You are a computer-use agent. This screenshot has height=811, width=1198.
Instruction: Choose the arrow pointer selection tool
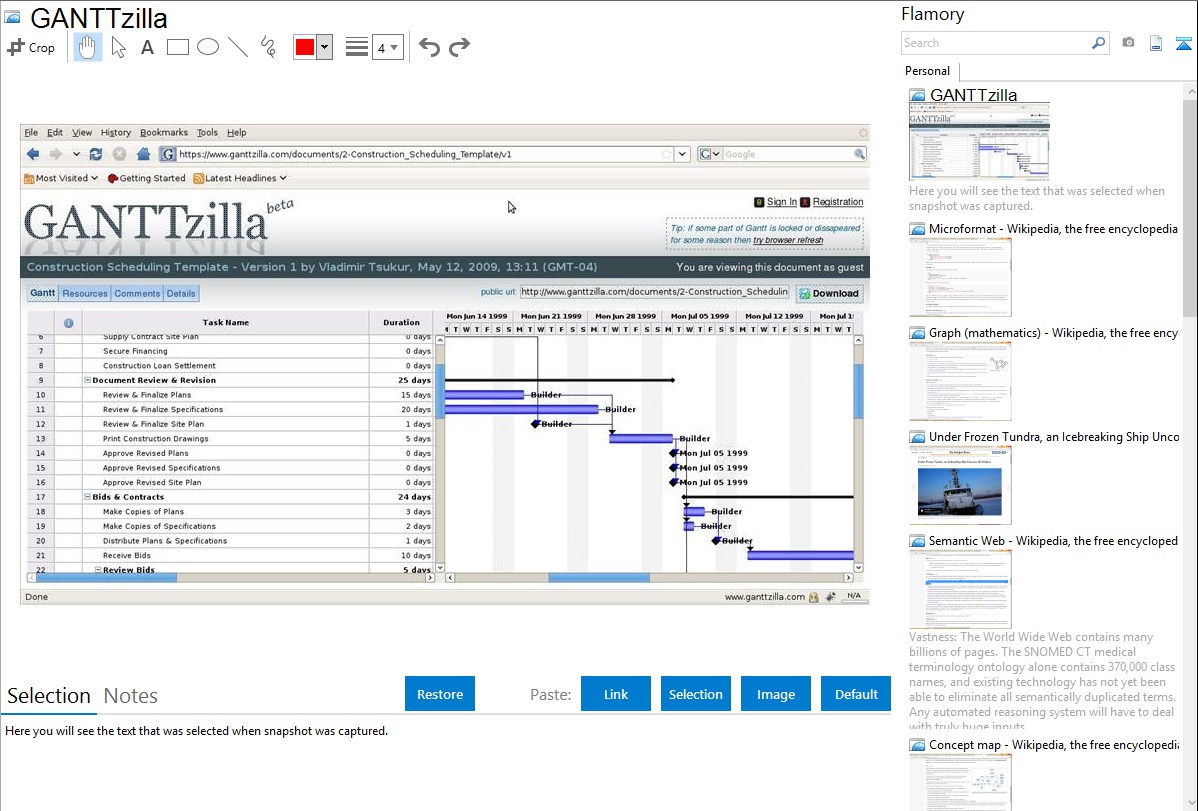coord(118,47)
